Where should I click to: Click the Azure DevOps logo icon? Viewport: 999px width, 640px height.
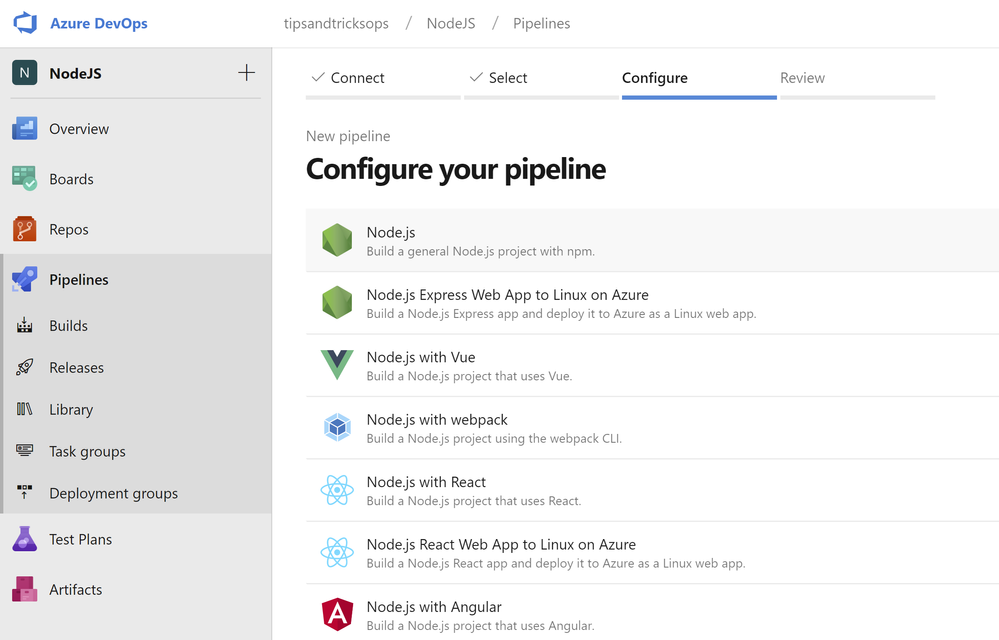(x=25, y=23)
